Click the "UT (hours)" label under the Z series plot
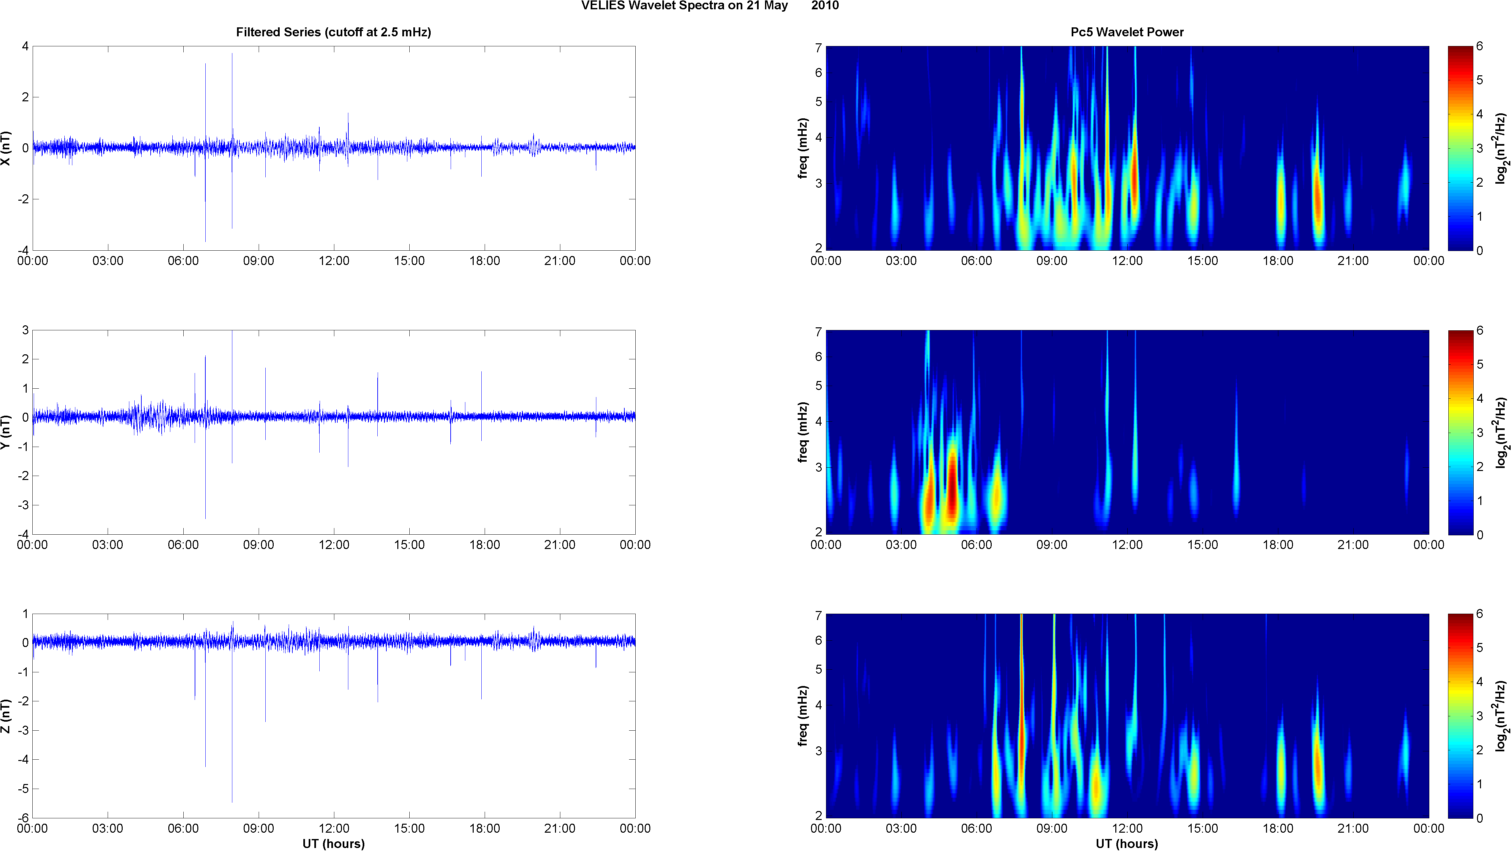The width and height of the screenshot is (1511, 851). 333,844
